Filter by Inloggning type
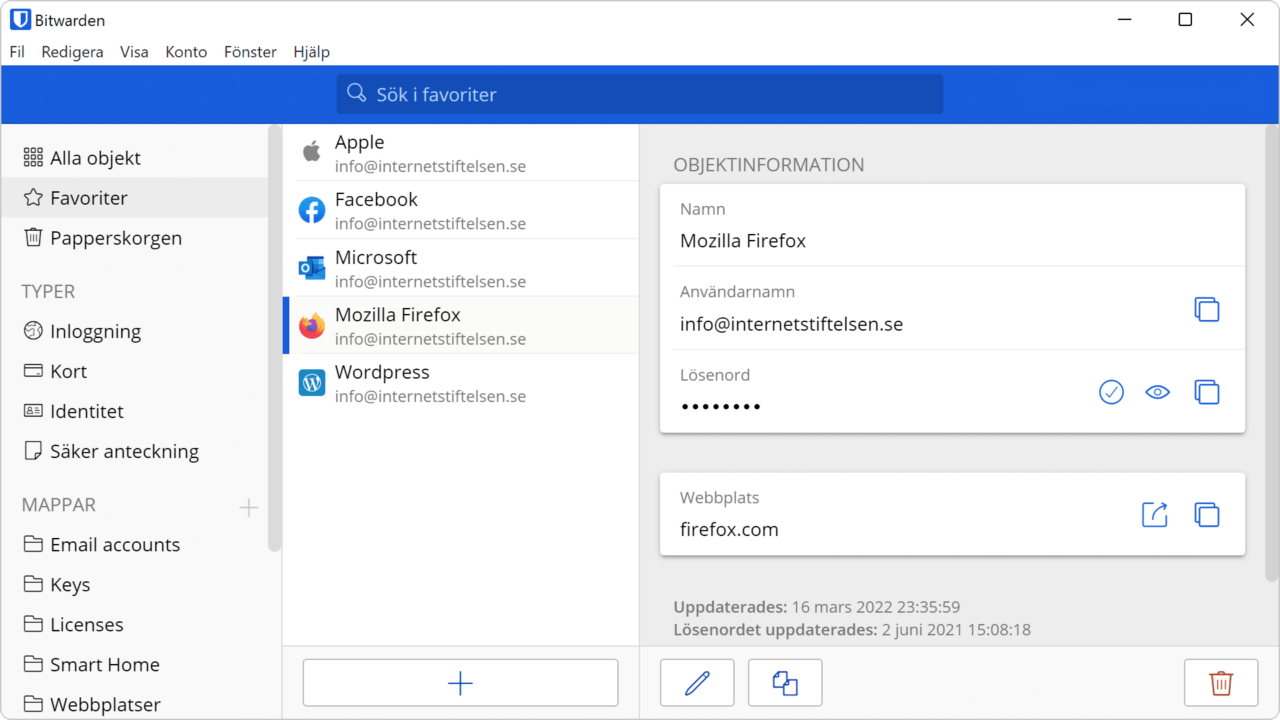The image size is (1280, 720). 135,331
